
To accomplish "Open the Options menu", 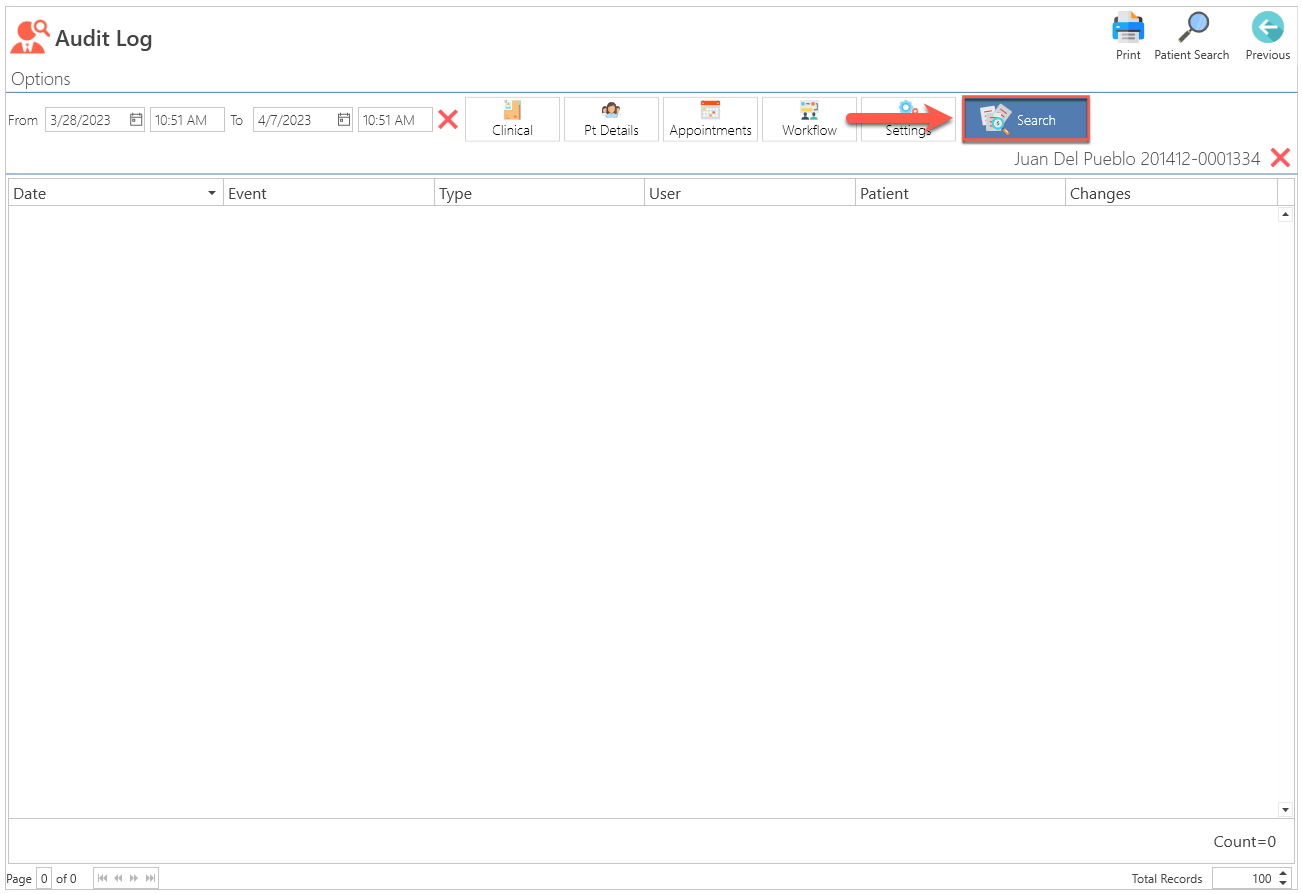I will click(x=41, y=79).
